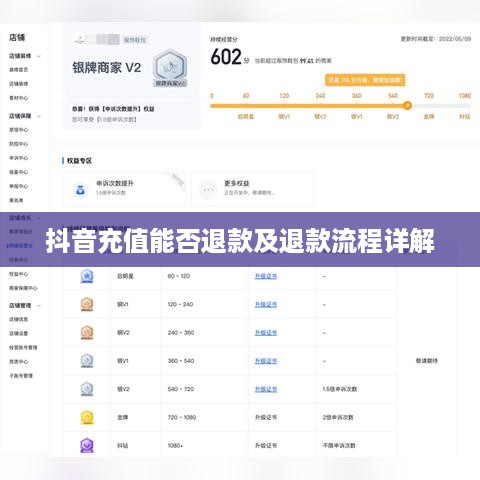Click the bronze badge in the 240 - 360 row
480x480 pixels.
(87, 333)
